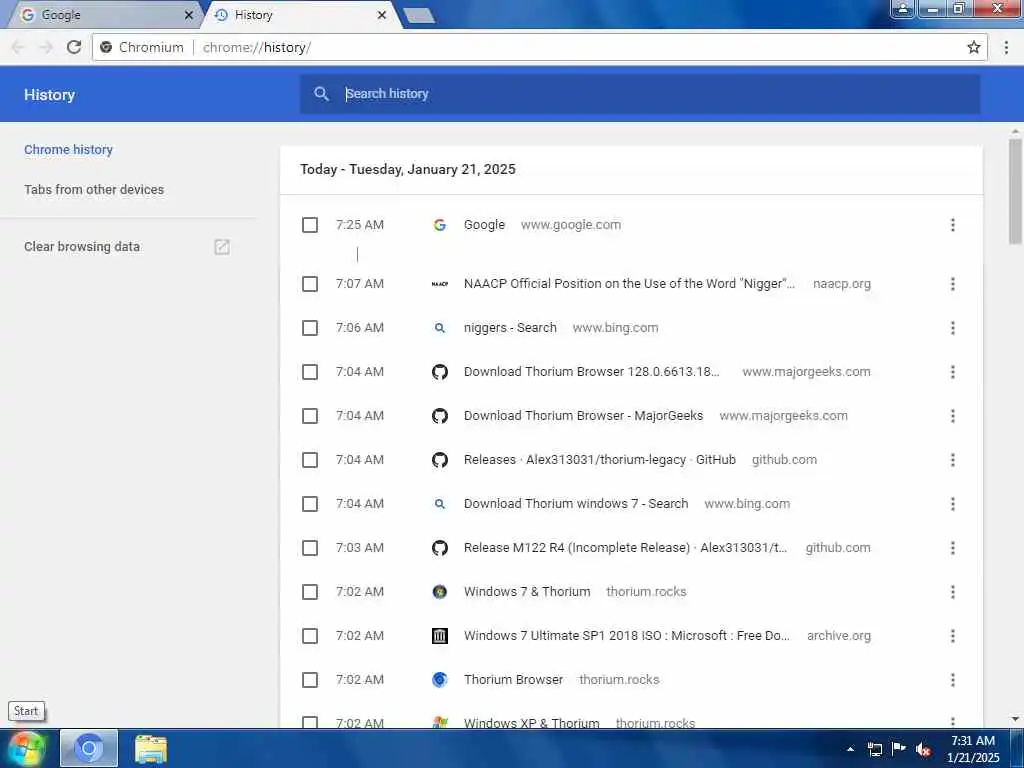Click the magnifier icon in Search history bar
Screen dimensions: 1024x768
[x=321, y=94]
